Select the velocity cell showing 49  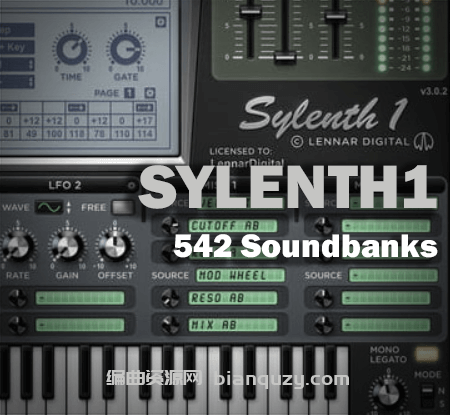point(31,134)
